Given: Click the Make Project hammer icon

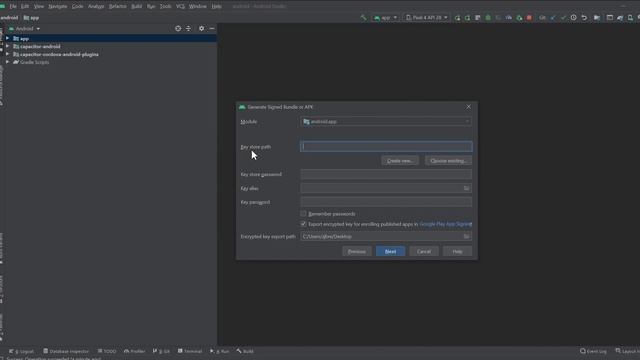Looking at the screenshot, I should pyautogui.click(x=363, y=18).
